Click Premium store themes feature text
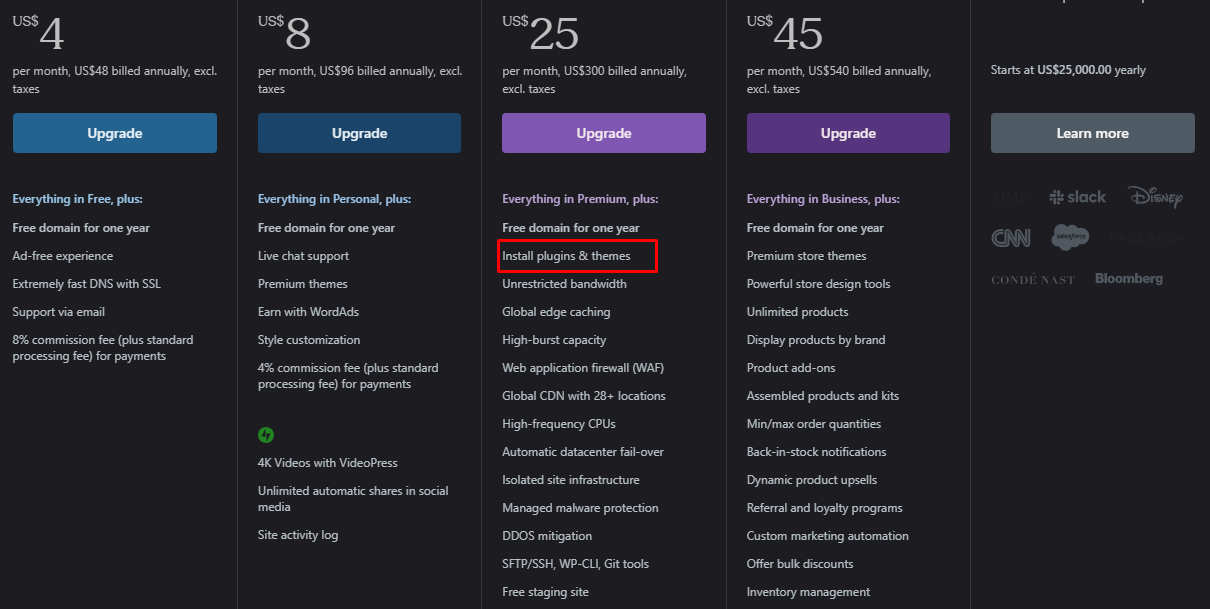 click(807, 256)
